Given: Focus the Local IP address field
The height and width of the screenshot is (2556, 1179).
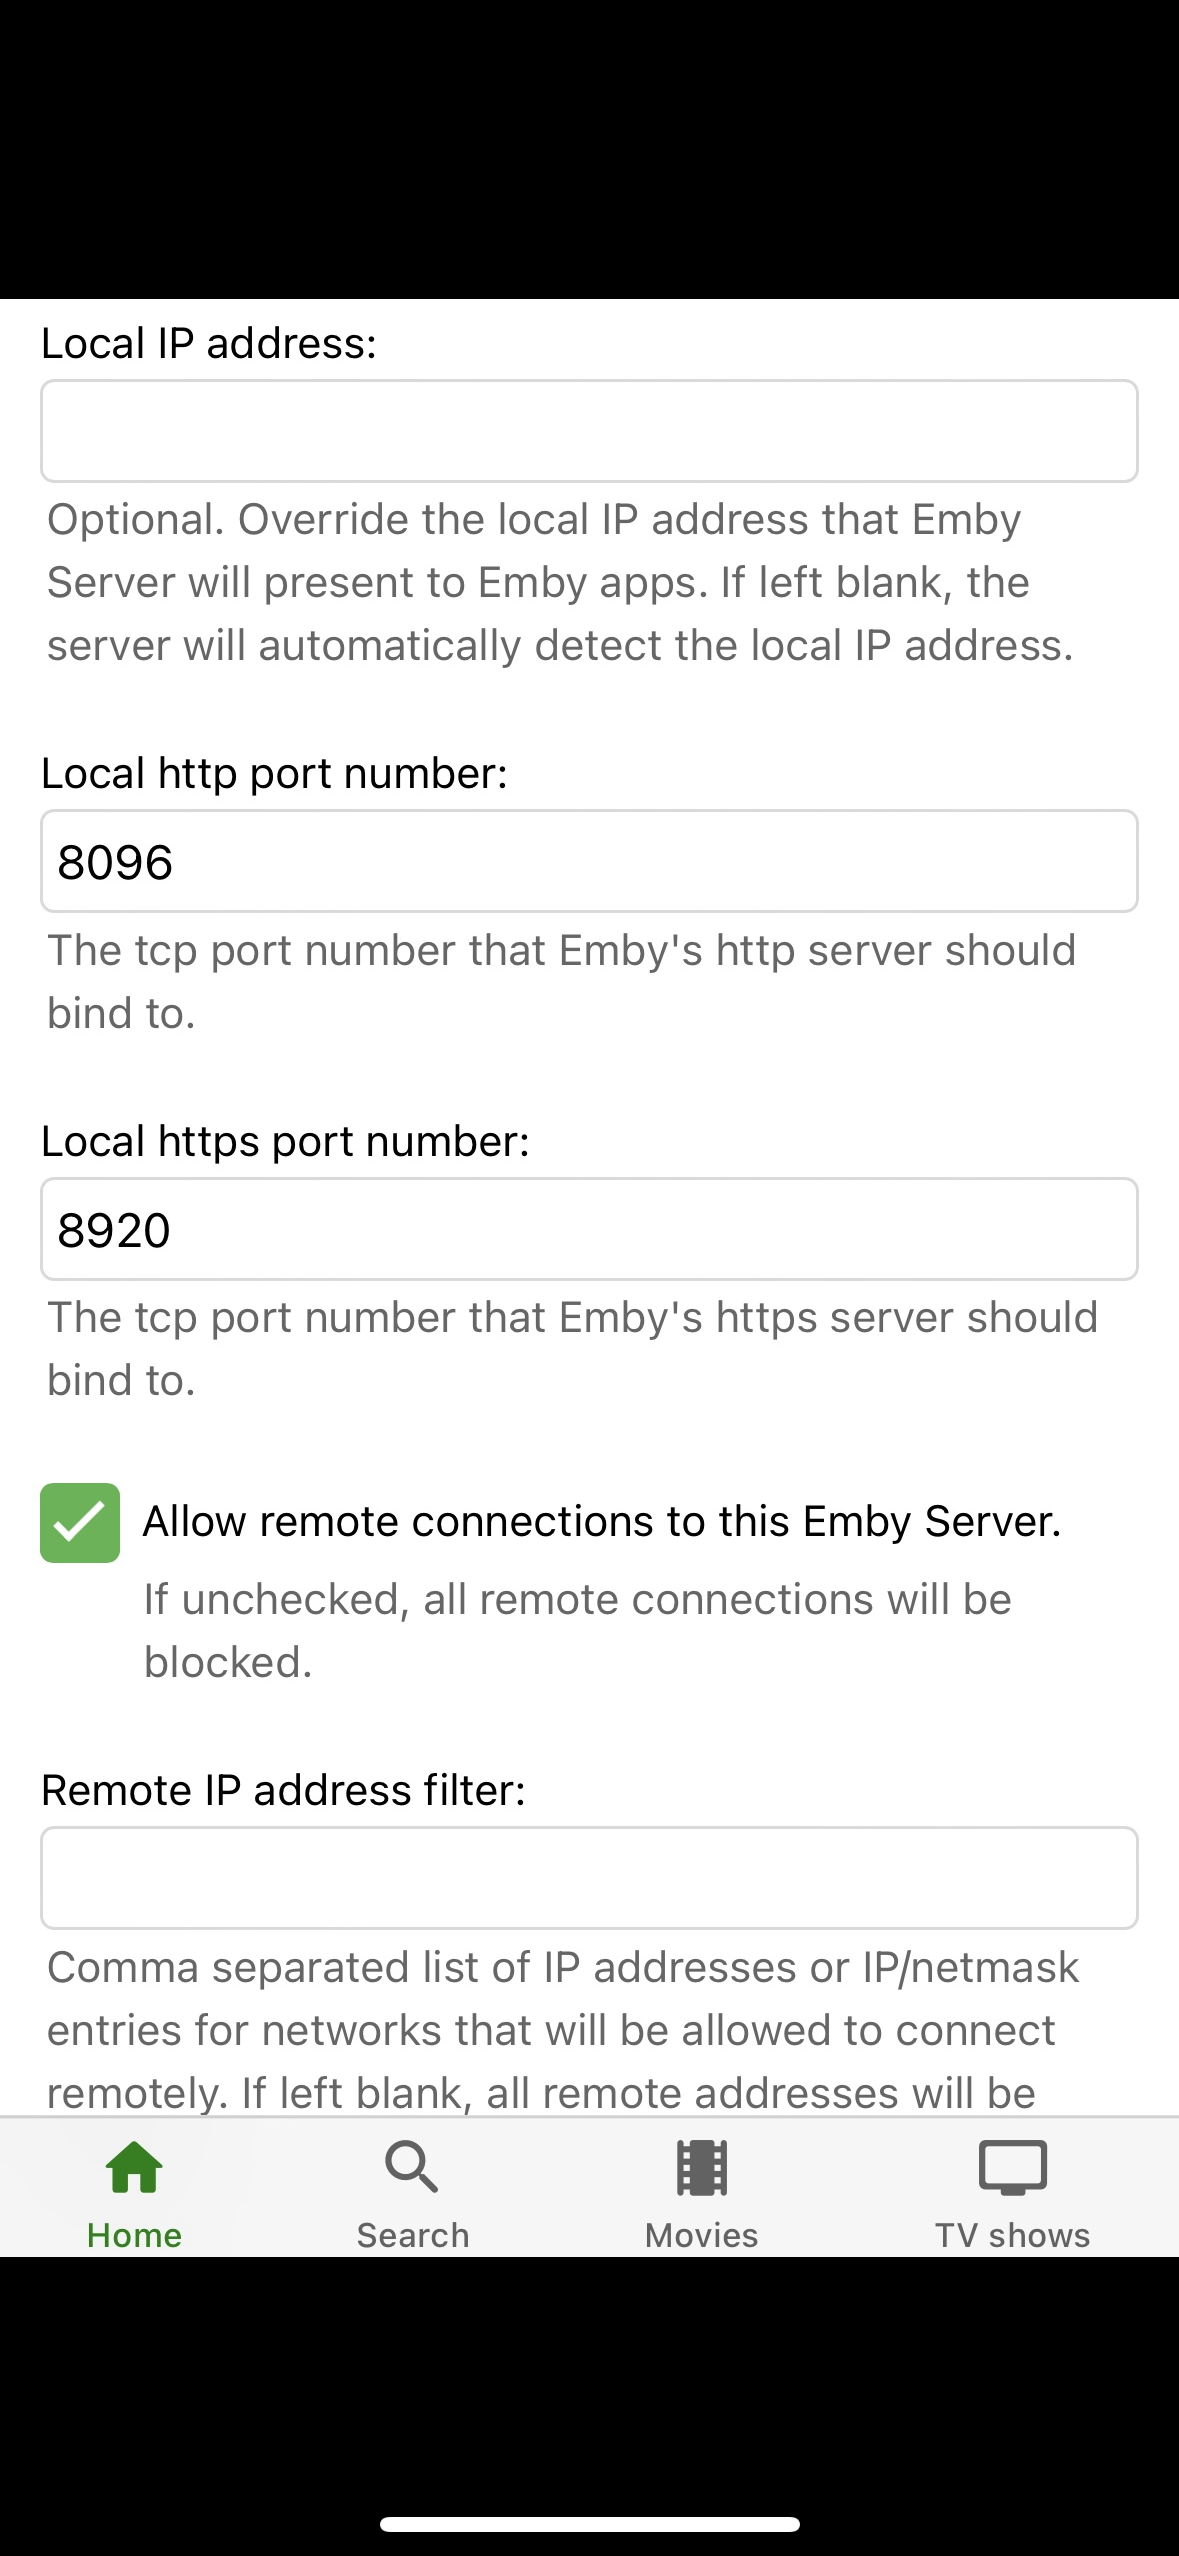Looking at the screenshot, I should [589, 431].
